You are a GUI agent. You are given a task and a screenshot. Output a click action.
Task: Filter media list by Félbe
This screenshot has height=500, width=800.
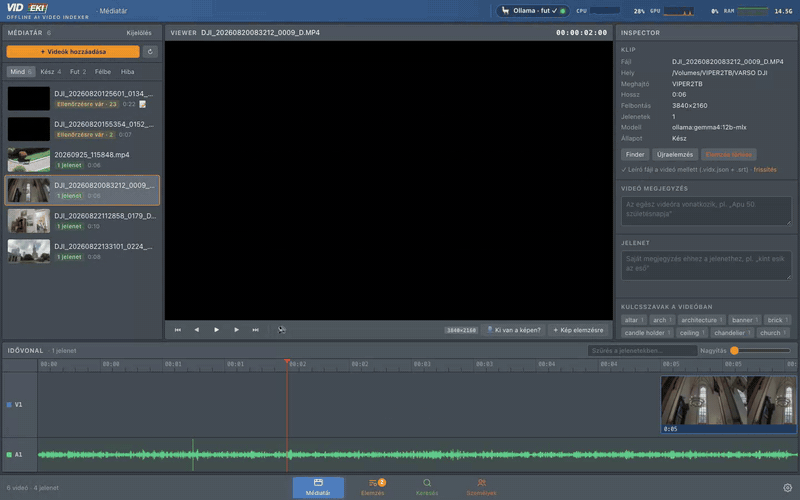point(103,72)
